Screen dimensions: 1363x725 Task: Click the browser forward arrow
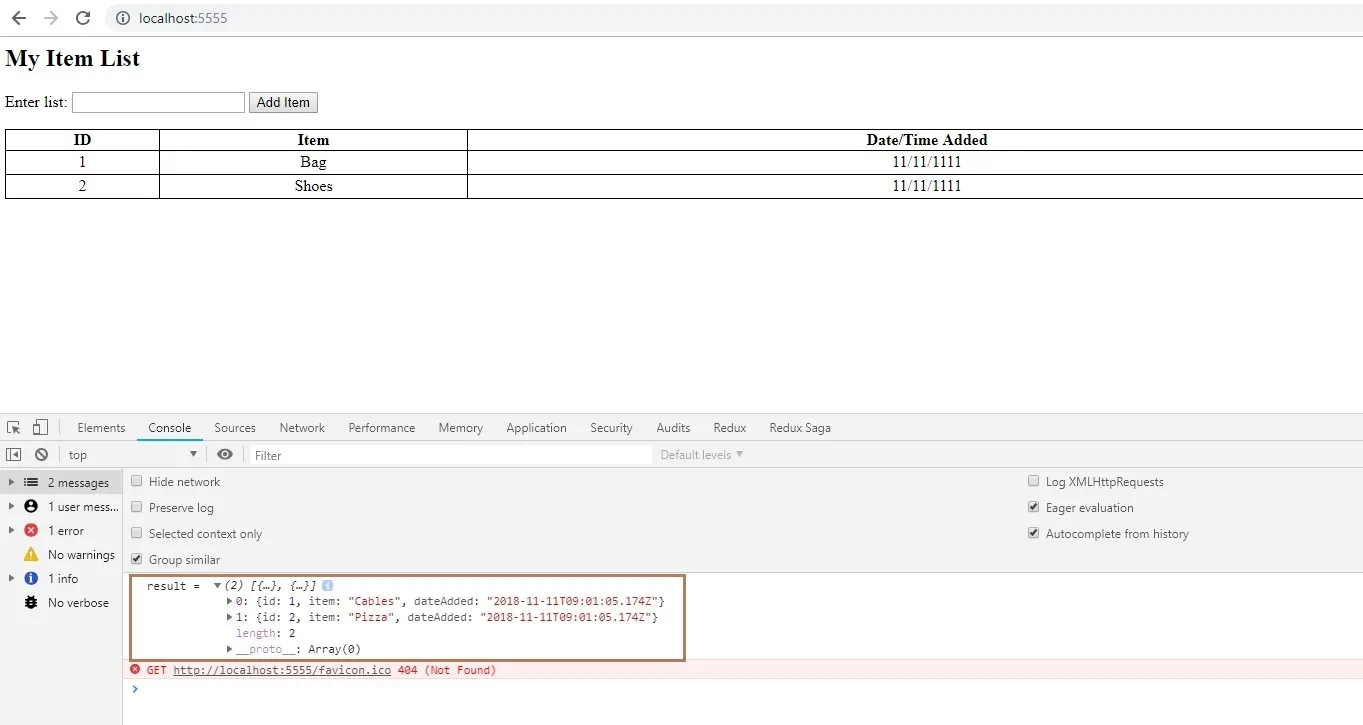coord(51,18)
